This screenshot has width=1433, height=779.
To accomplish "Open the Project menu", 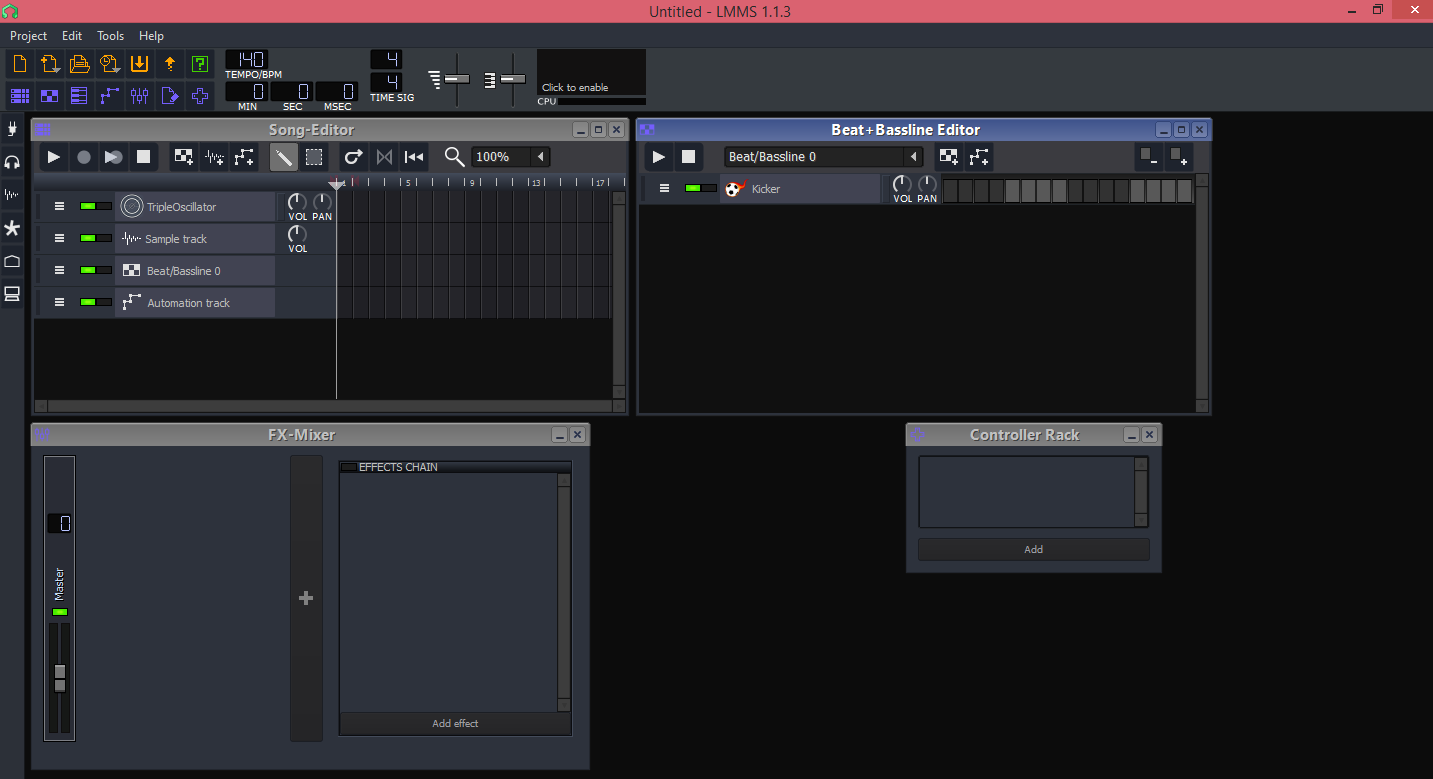I will click(29, 36).
